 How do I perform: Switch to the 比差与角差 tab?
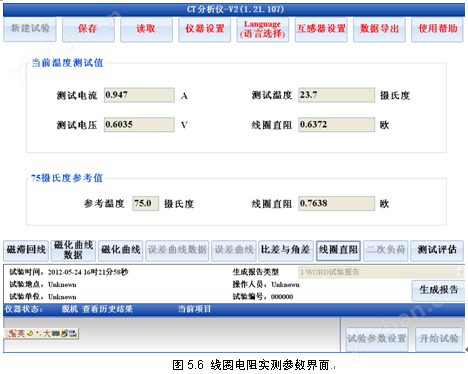[x=286, y=250]
